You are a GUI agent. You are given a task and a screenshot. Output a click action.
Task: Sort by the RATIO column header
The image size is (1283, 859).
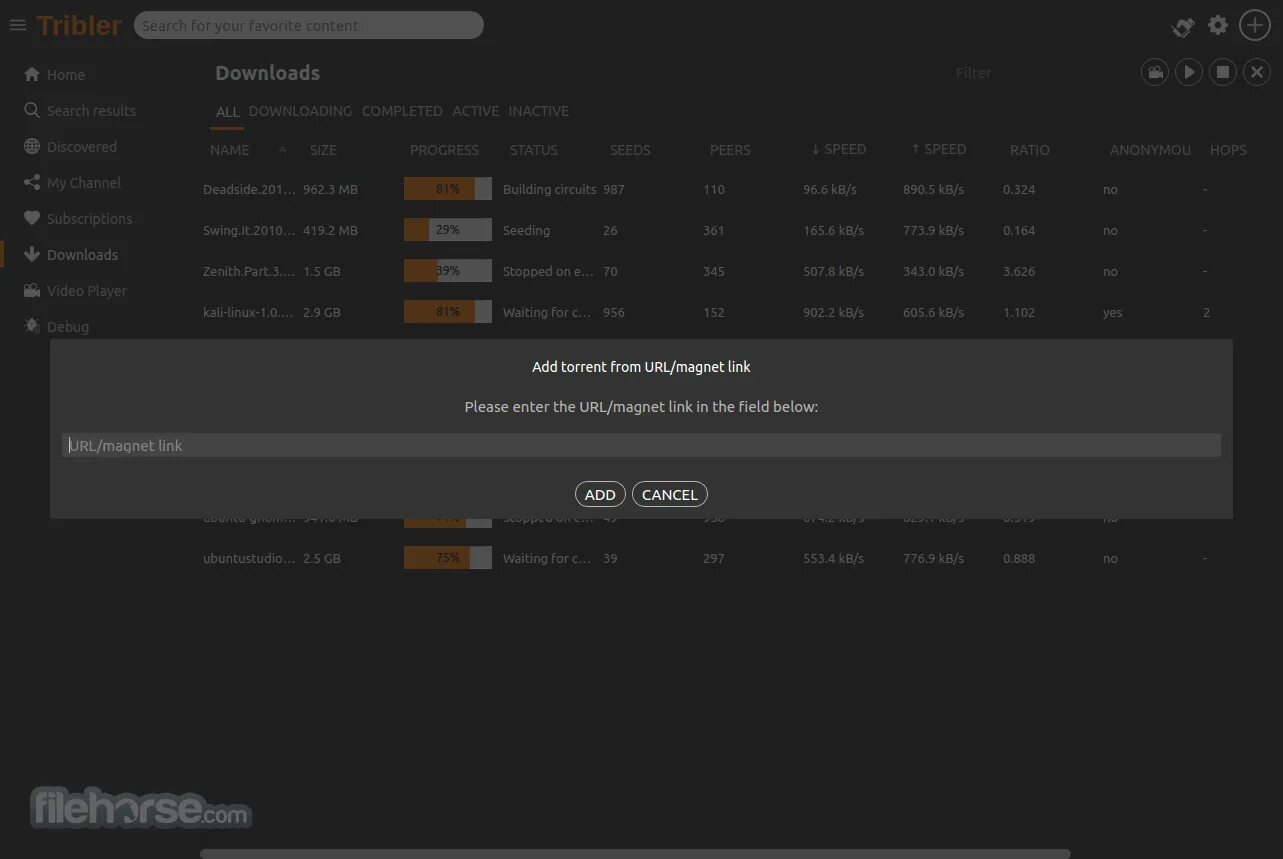point(1030,150)
